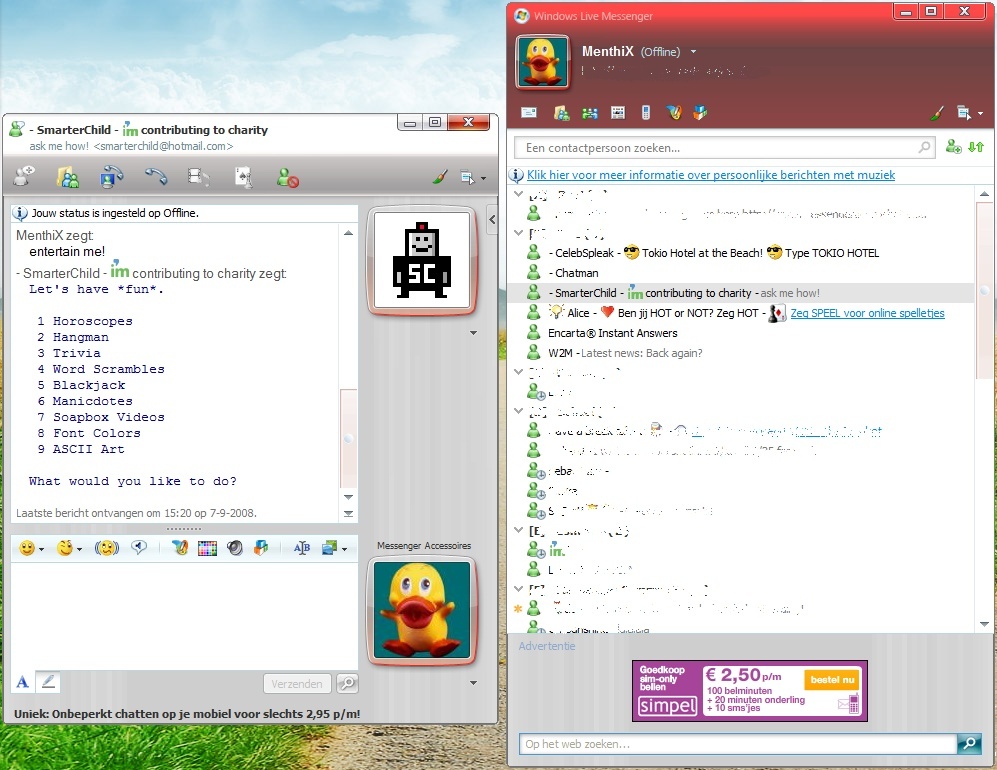The image size is (997, 770).
Task: Open the two-people contacts icon in Messenger toolbar
Action: tap(589, 113)
